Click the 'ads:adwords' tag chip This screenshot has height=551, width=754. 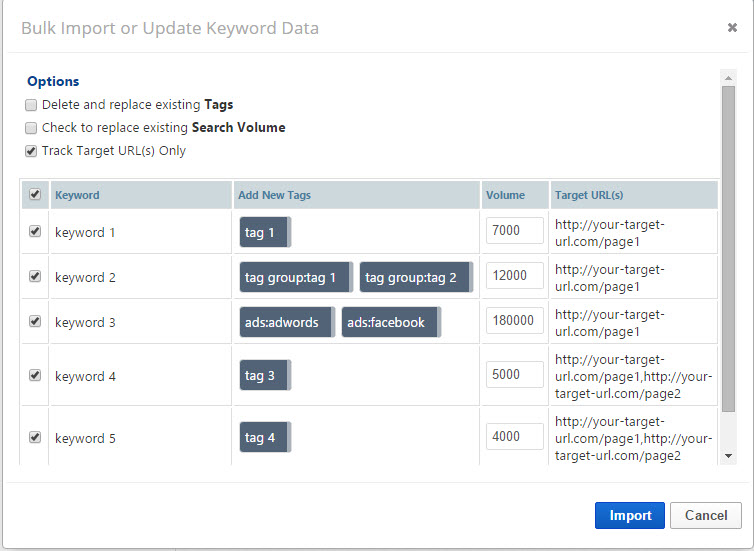point(286,322)
